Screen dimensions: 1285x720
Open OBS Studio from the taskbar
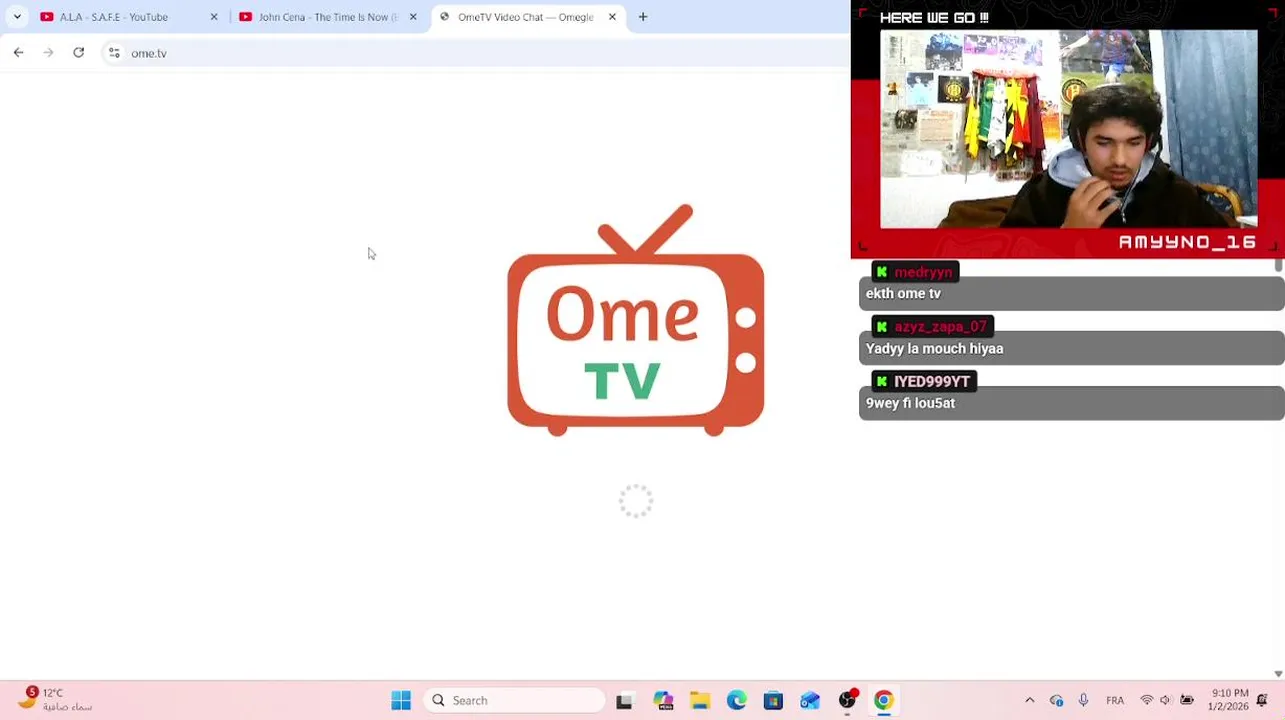[x=848, y=700]
